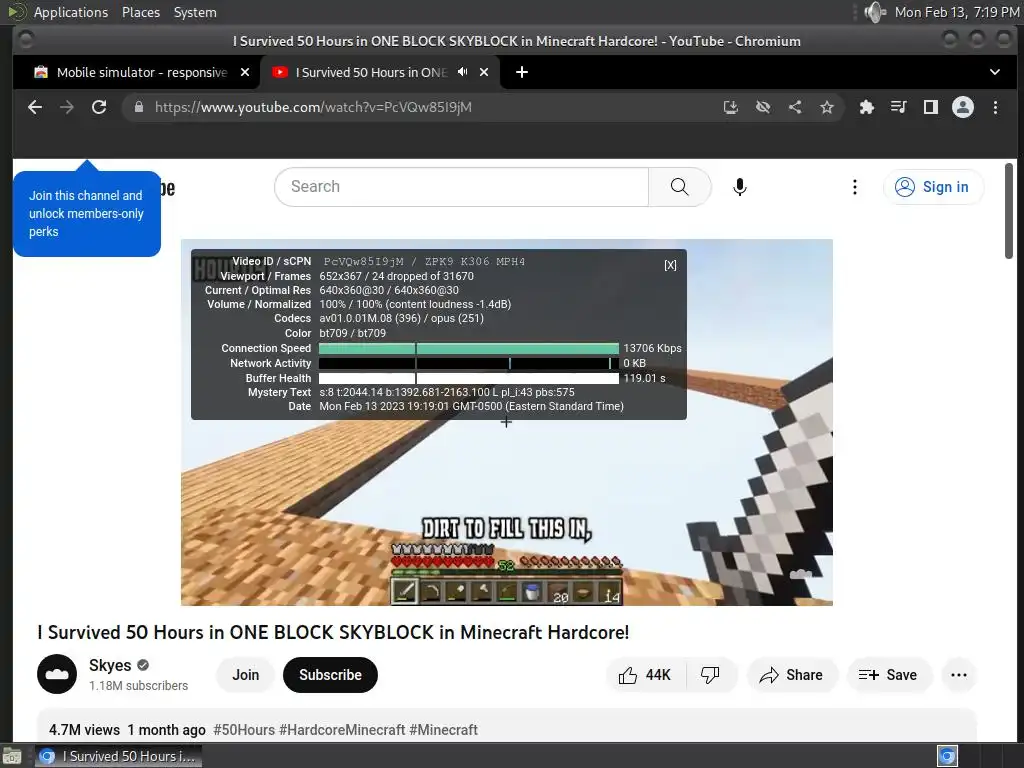This screenshot has width=1024, height=768.
Task: Save video to a playlist
Action: point(888,675)
